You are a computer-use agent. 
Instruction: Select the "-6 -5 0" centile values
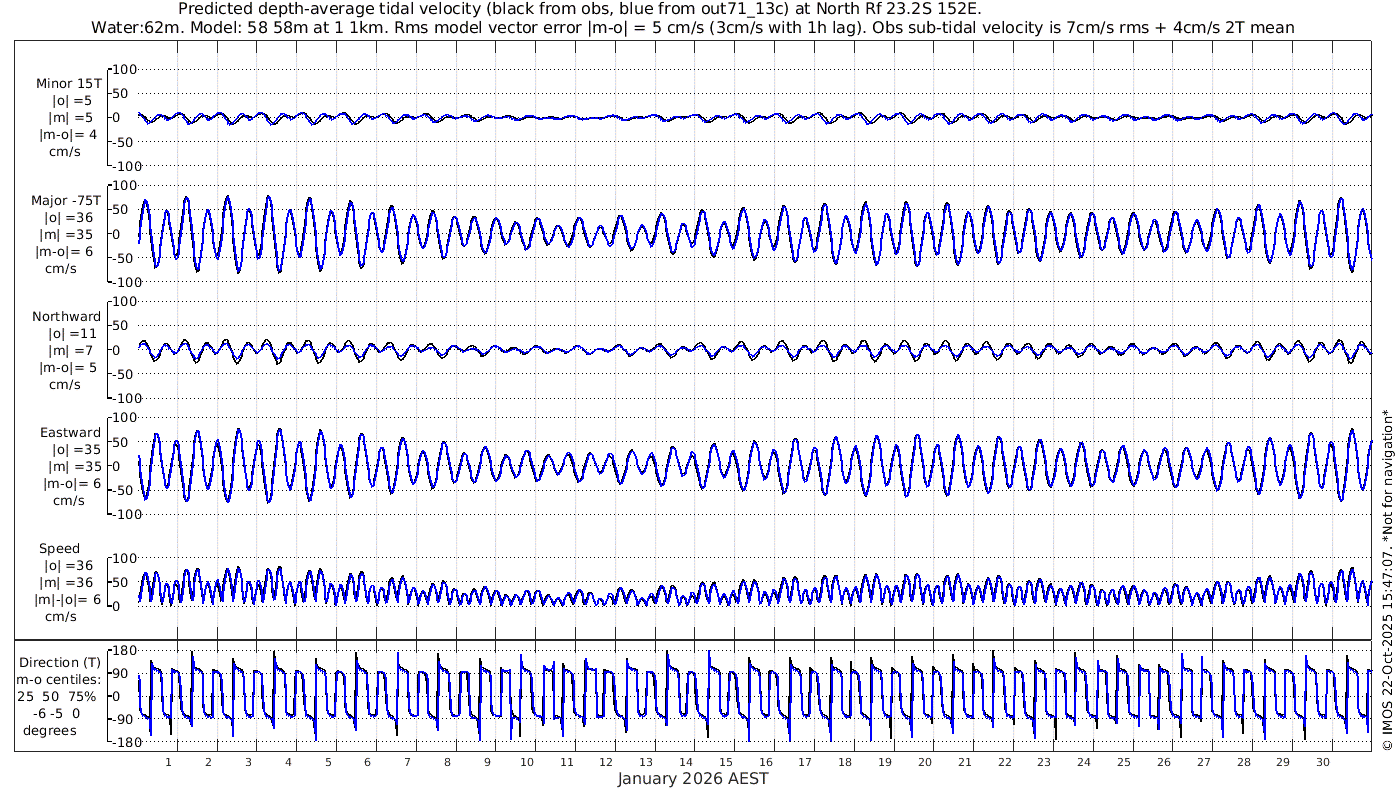(55, 714)
